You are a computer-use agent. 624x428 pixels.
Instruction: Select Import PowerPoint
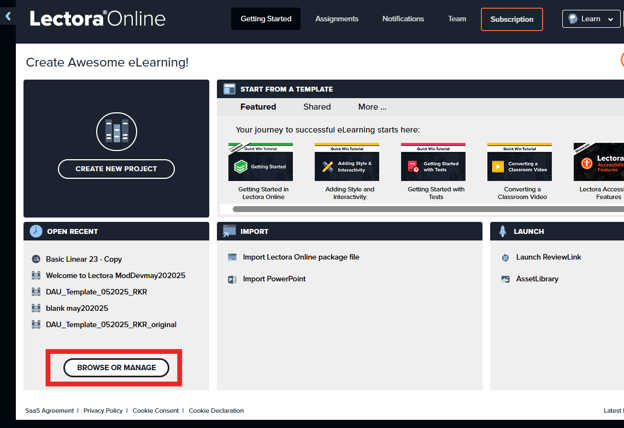click(274, 279)
